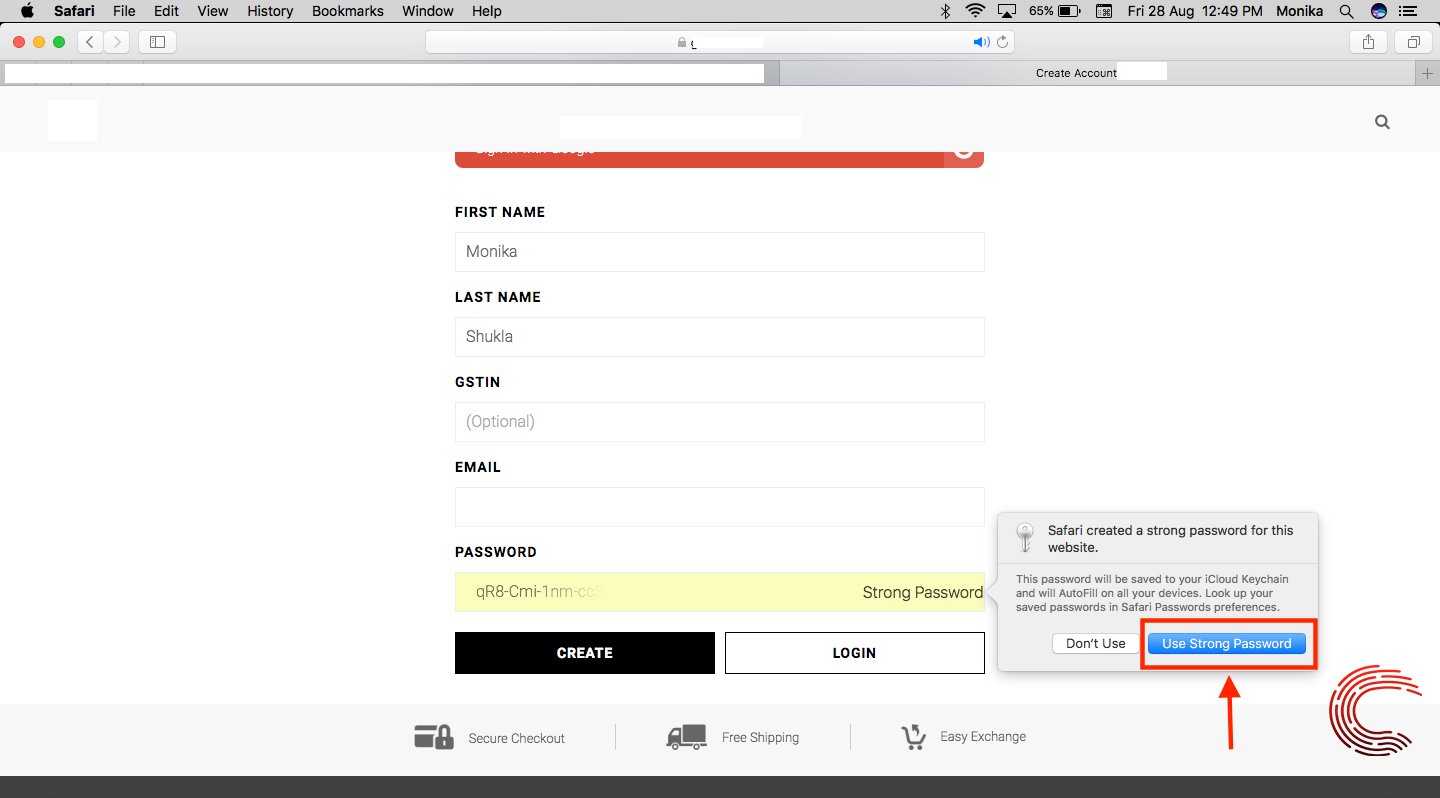
Task: Click the Easy Exchange cart icon
Action: (x=913, y=737)
